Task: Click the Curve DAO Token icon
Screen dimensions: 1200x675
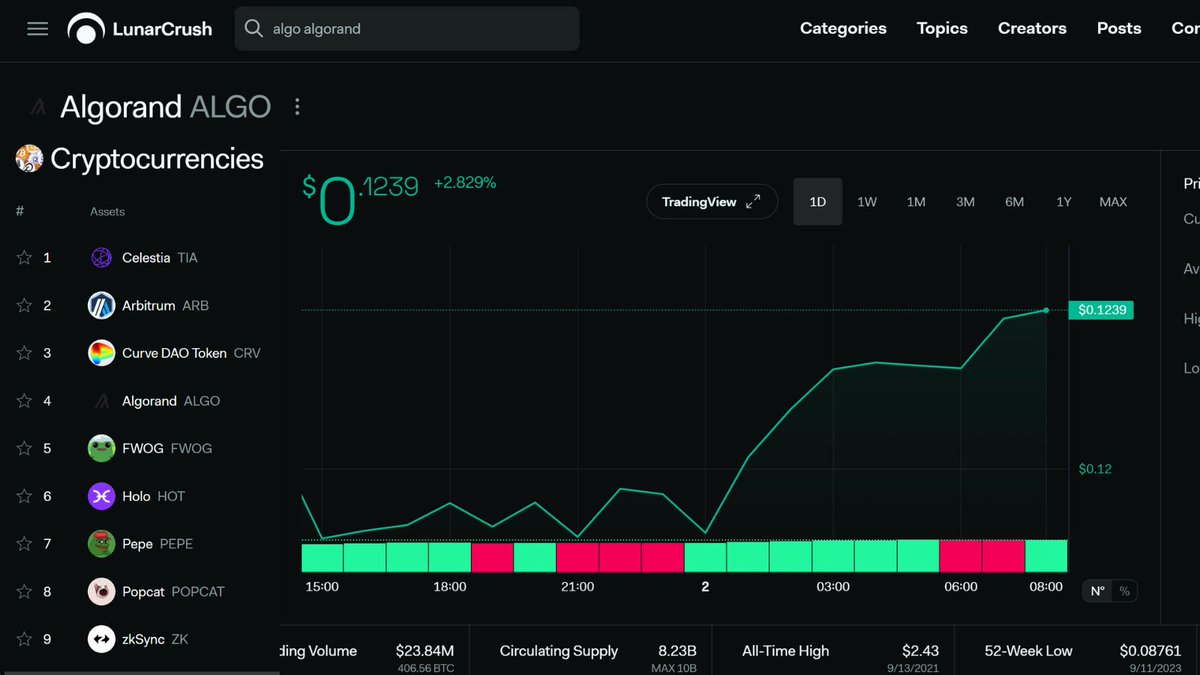Action: pos(102,353)
